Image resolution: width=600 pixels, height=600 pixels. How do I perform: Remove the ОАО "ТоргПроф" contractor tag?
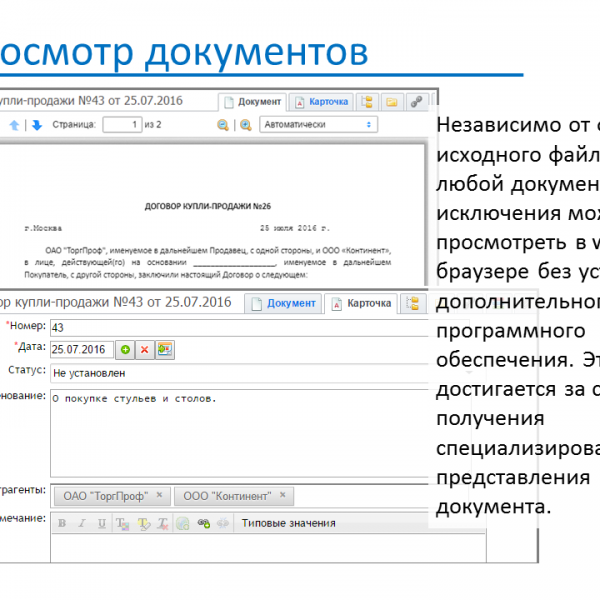158,495
